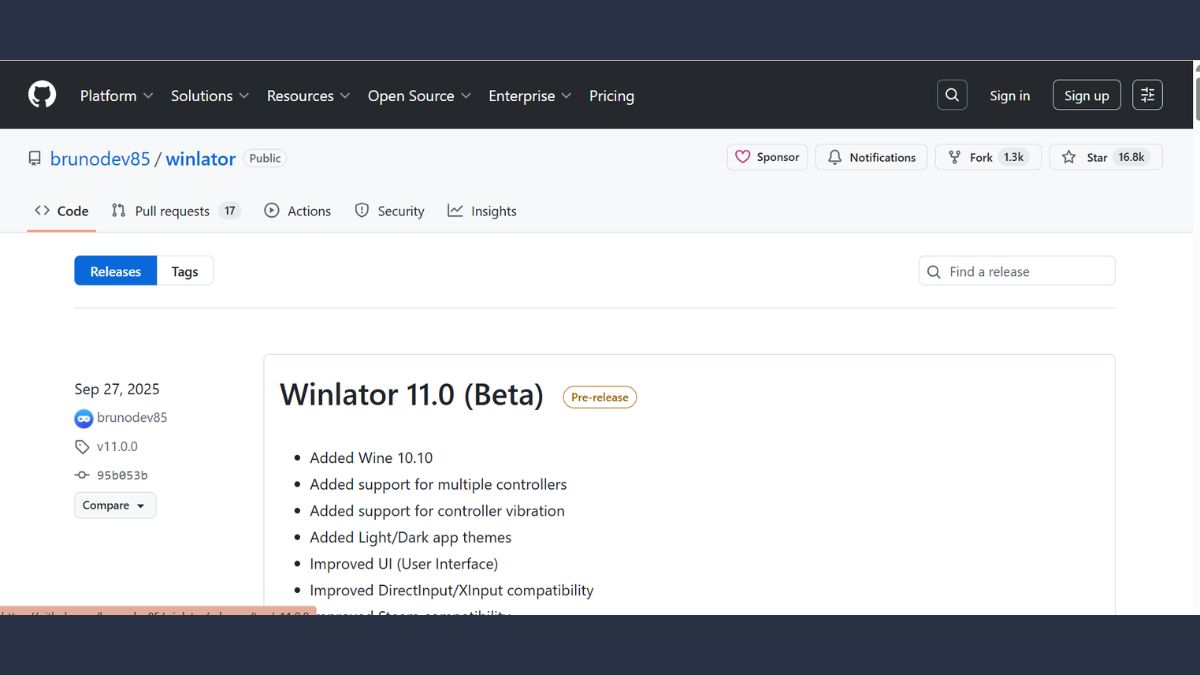Open the appearance settings slider icon

click(x=1147, y=95)
